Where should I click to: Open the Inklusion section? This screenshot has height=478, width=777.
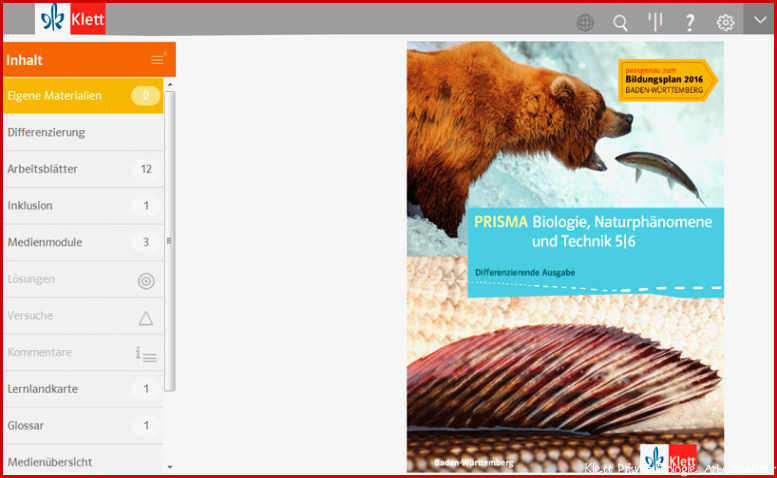pos(83,206)
